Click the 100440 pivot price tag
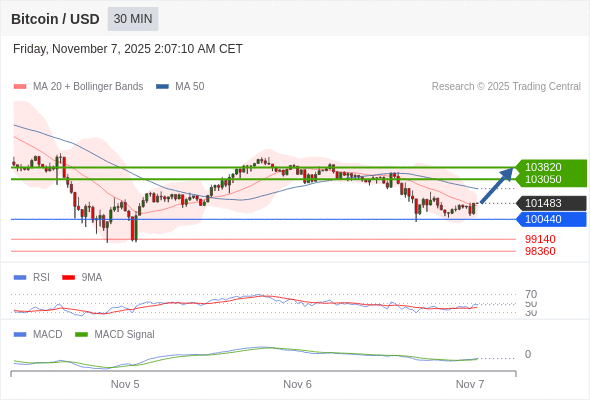This screenshot has width=590, height=400. tap(551, 219)
